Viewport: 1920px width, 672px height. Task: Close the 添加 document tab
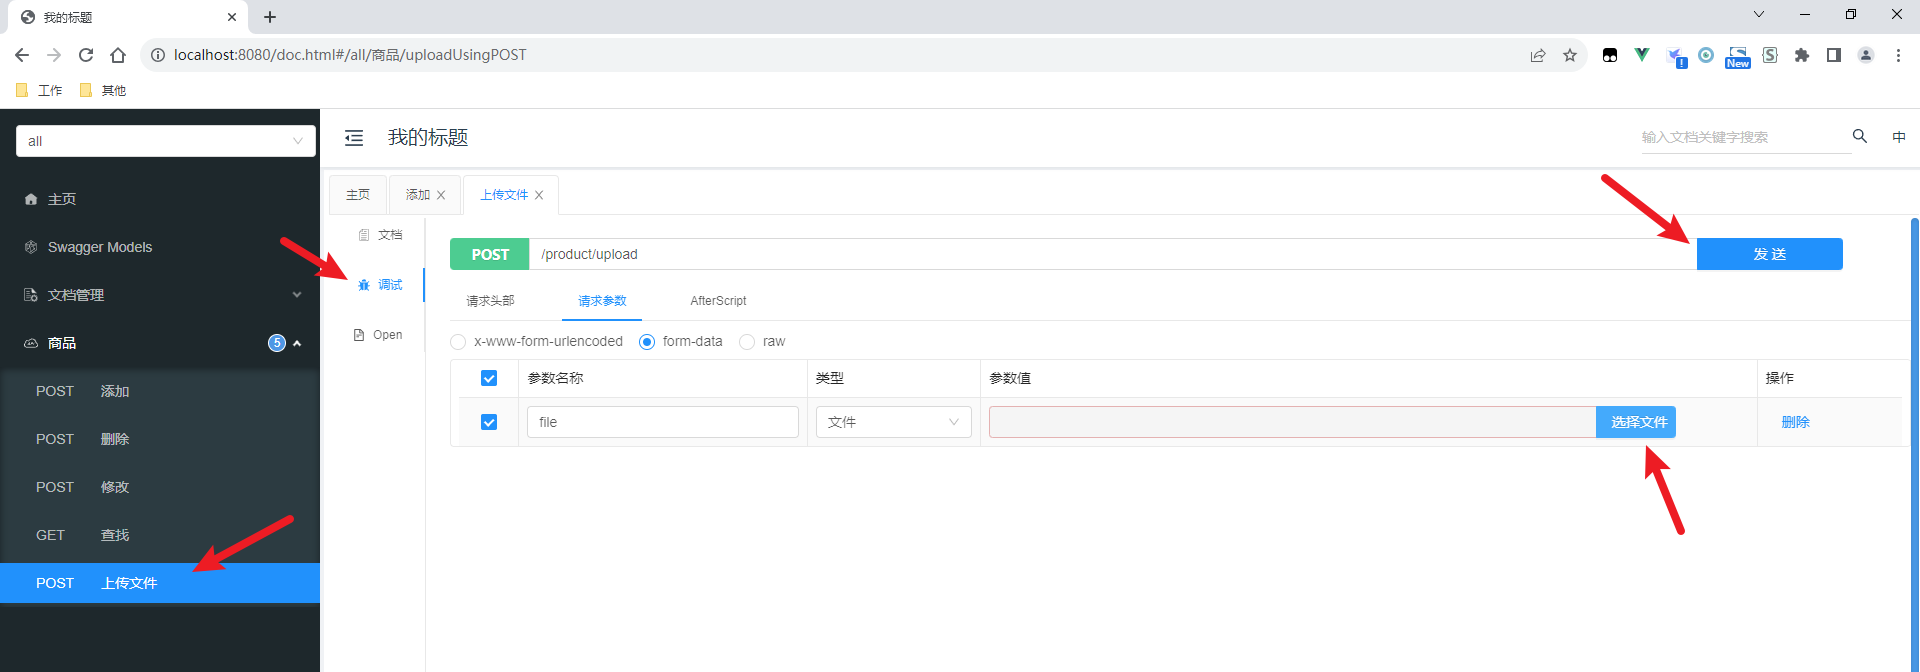pyautogui.click(x=441, y=195)
